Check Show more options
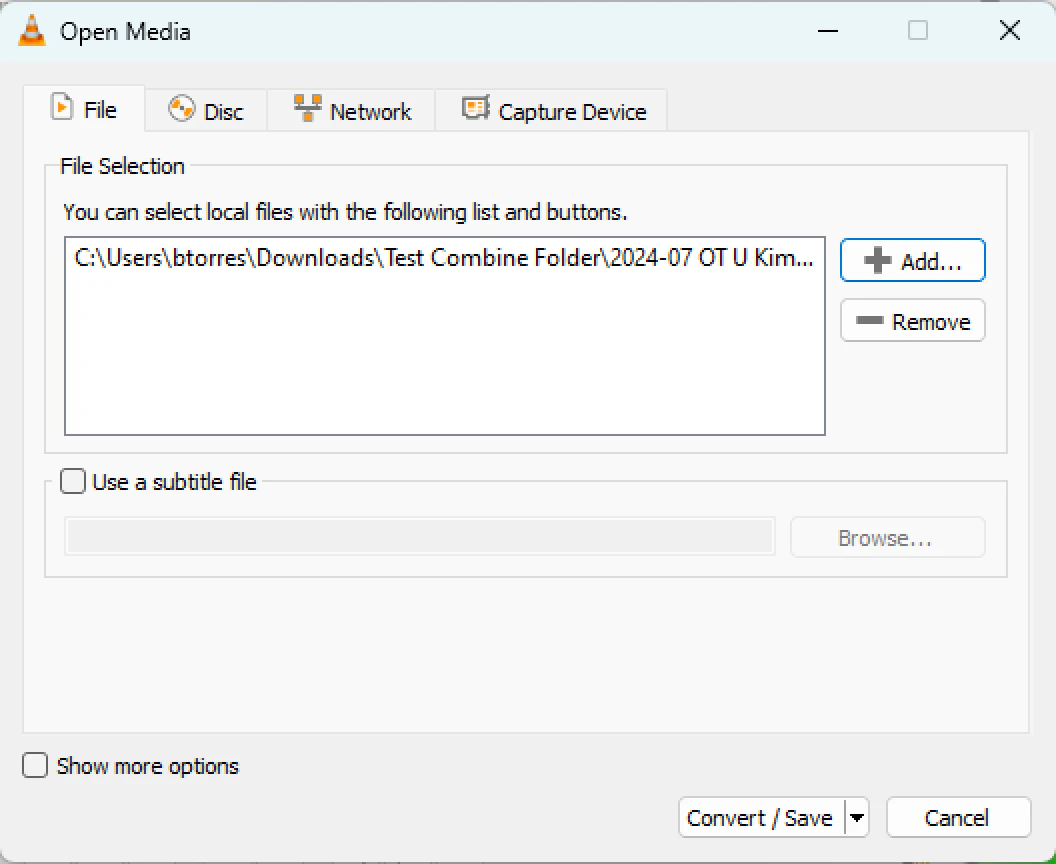This screenshot has width=1056, height=864. click(34, 766)
